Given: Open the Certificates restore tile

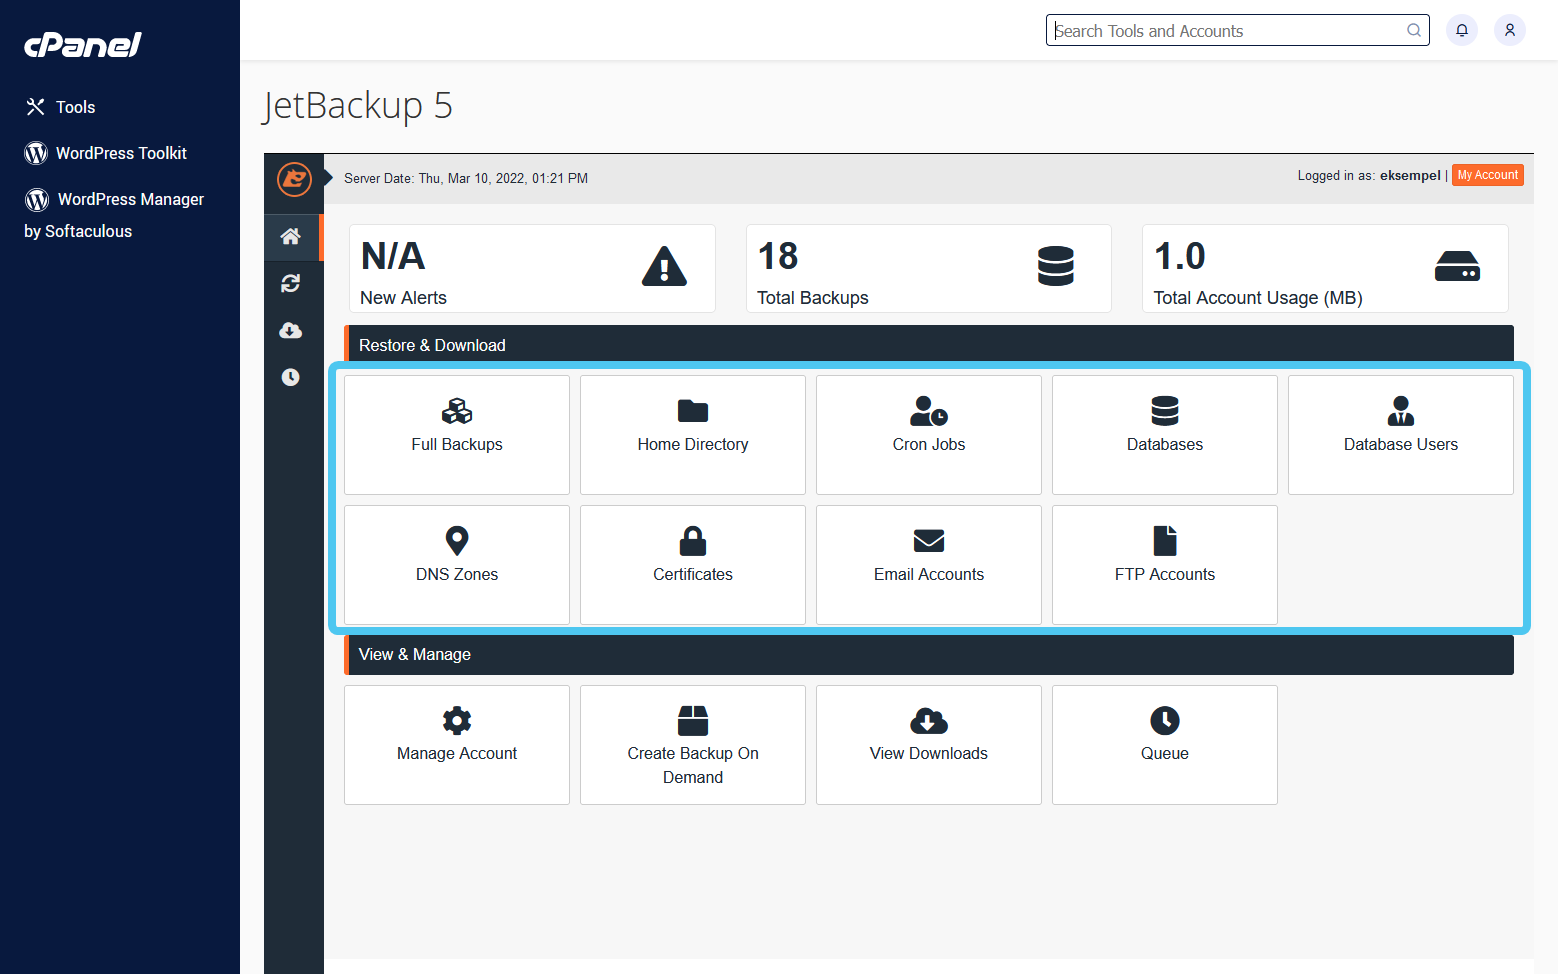Looking at the screenshot, I should click(692, 564).
